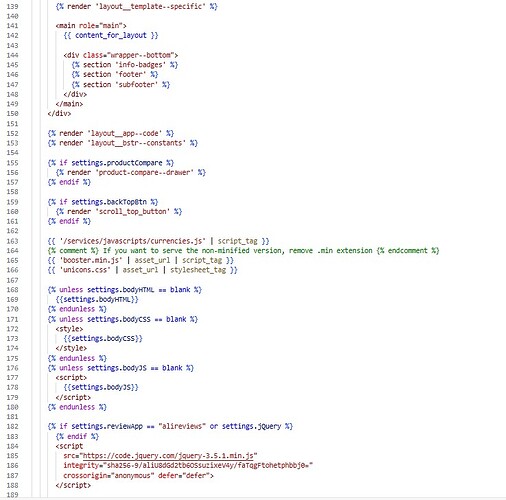
Task: Click the opening <style> tag
Action: click(69, 329)
